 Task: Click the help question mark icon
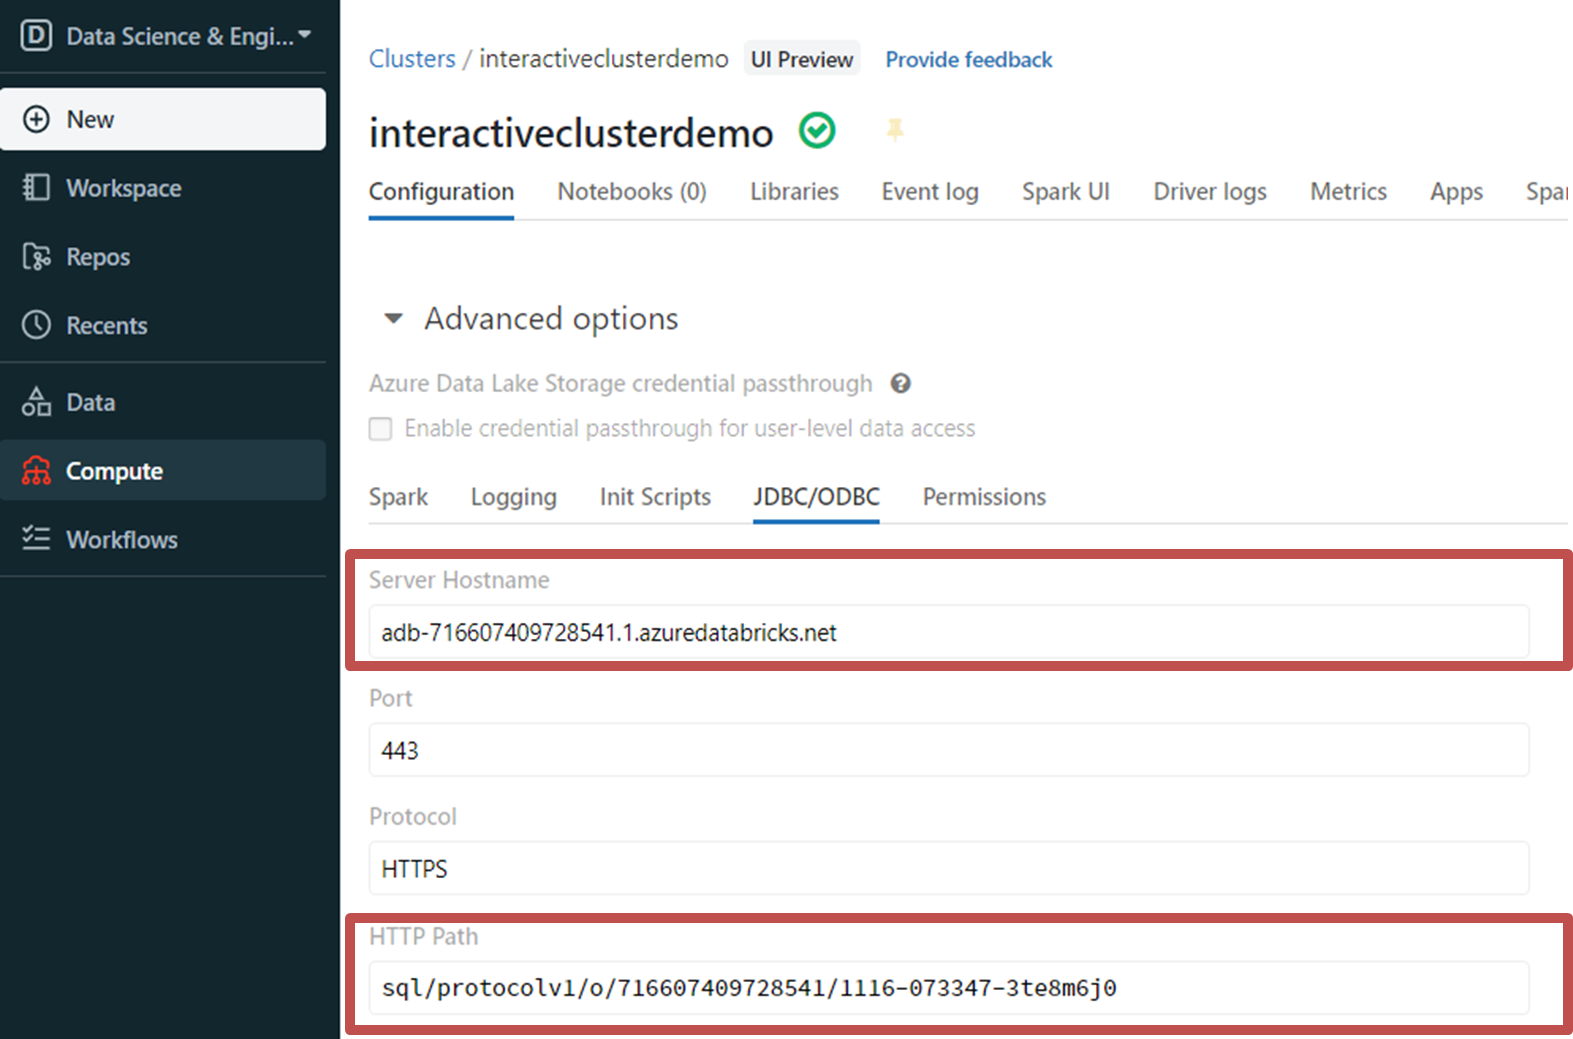tap(901, 383)
